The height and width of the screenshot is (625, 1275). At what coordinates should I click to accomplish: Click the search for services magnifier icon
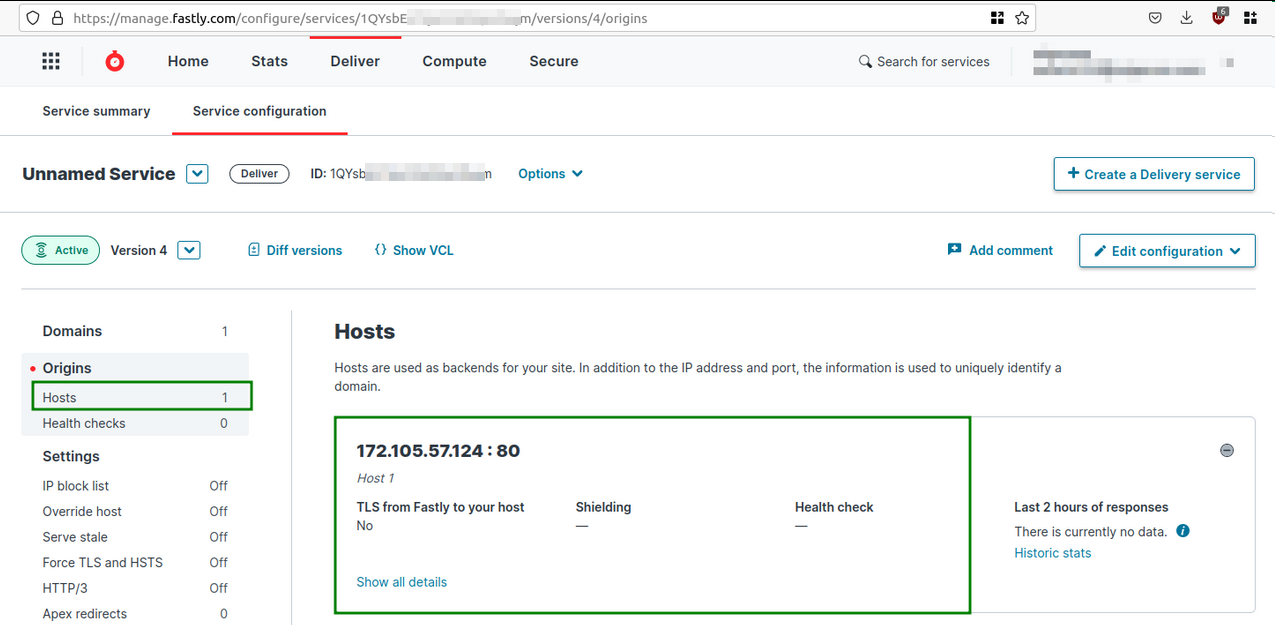click(865, 61)
